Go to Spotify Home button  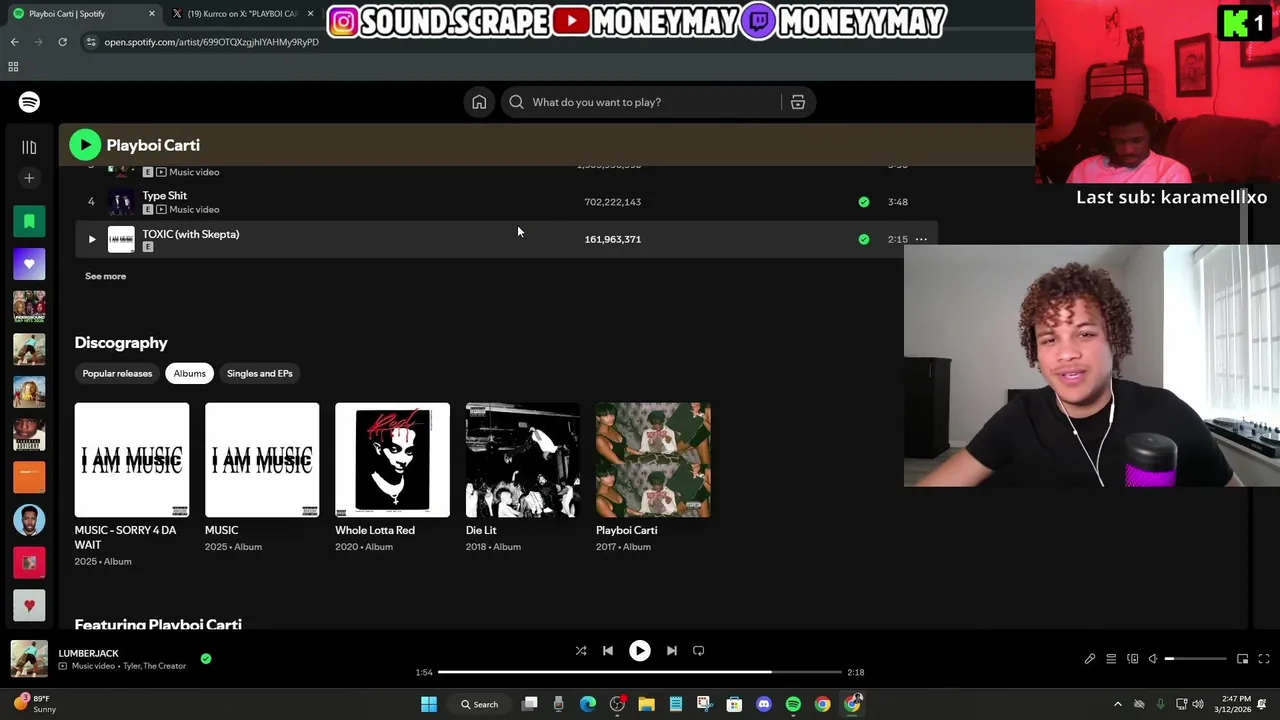click(x=479, y=102)
